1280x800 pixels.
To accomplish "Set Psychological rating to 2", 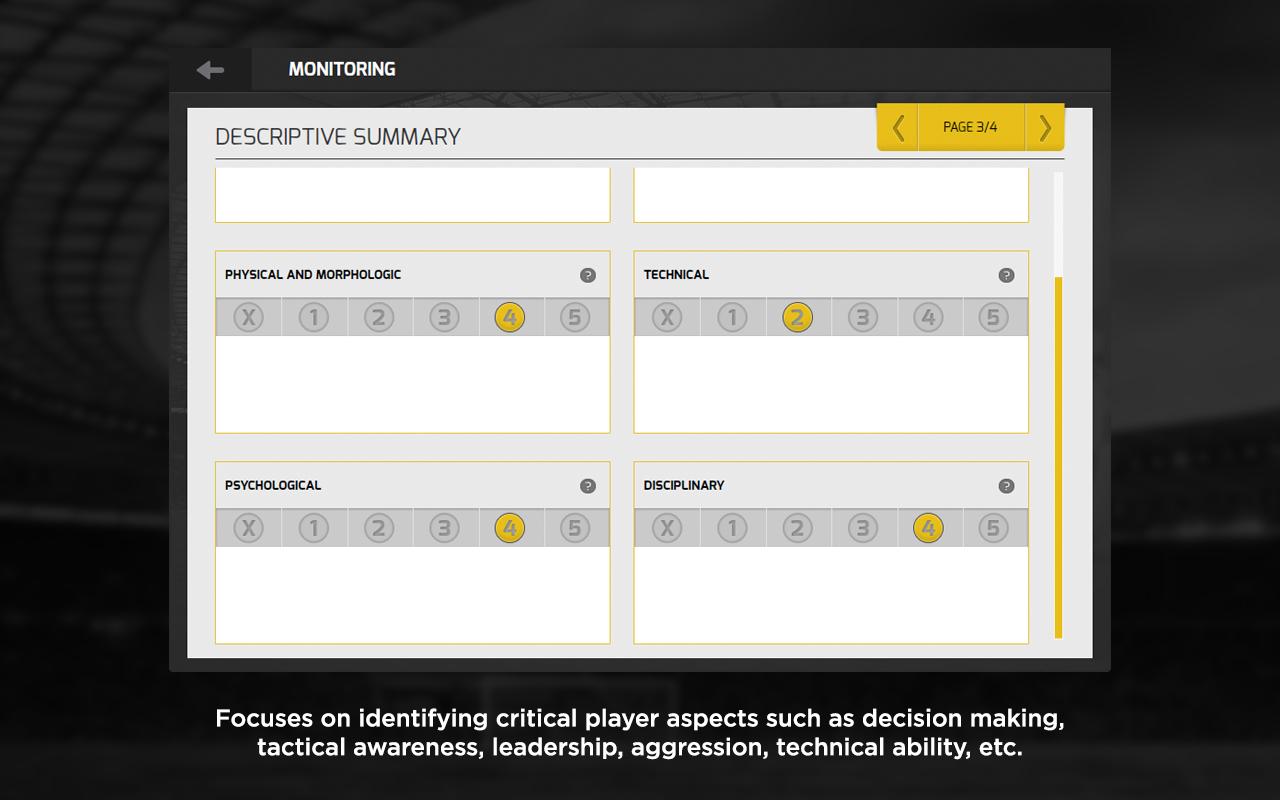I will point(379,528).
